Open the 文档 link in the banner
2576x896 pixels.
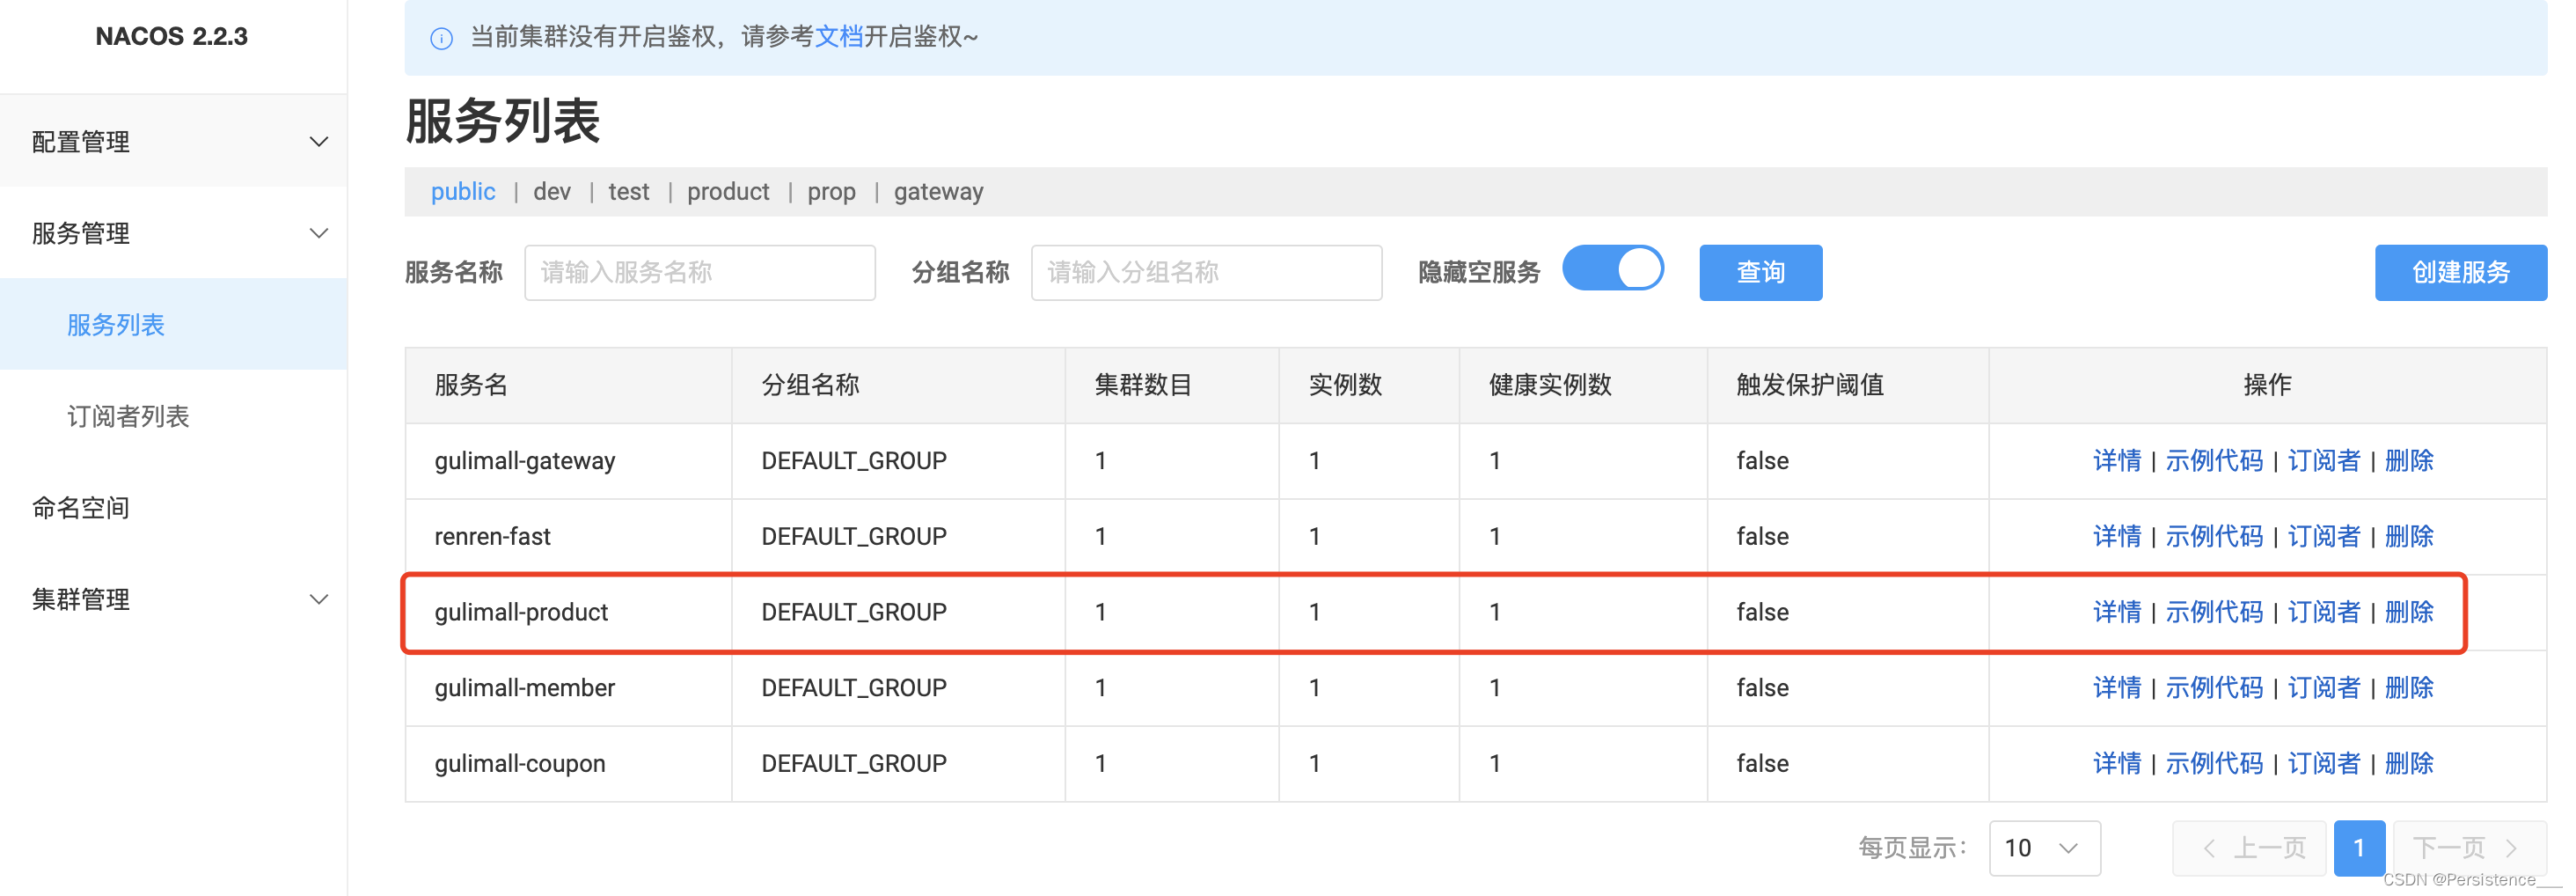(x=838, y=37)
